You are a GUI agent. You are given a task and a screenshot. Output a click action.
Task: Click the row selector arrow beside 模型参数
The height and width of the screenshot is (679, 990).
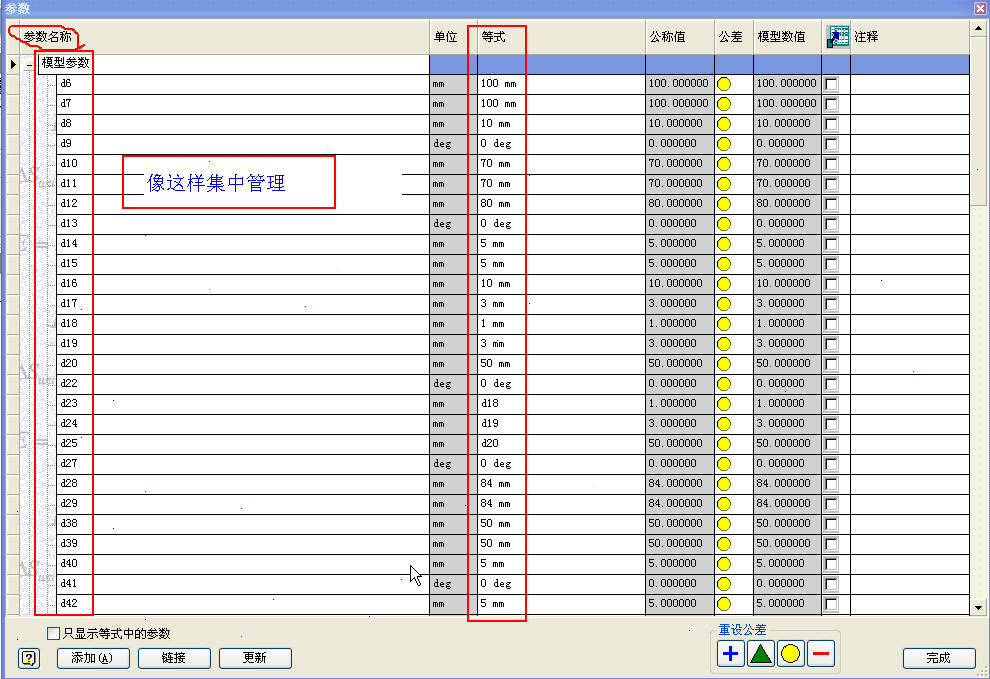pos(13,64)
